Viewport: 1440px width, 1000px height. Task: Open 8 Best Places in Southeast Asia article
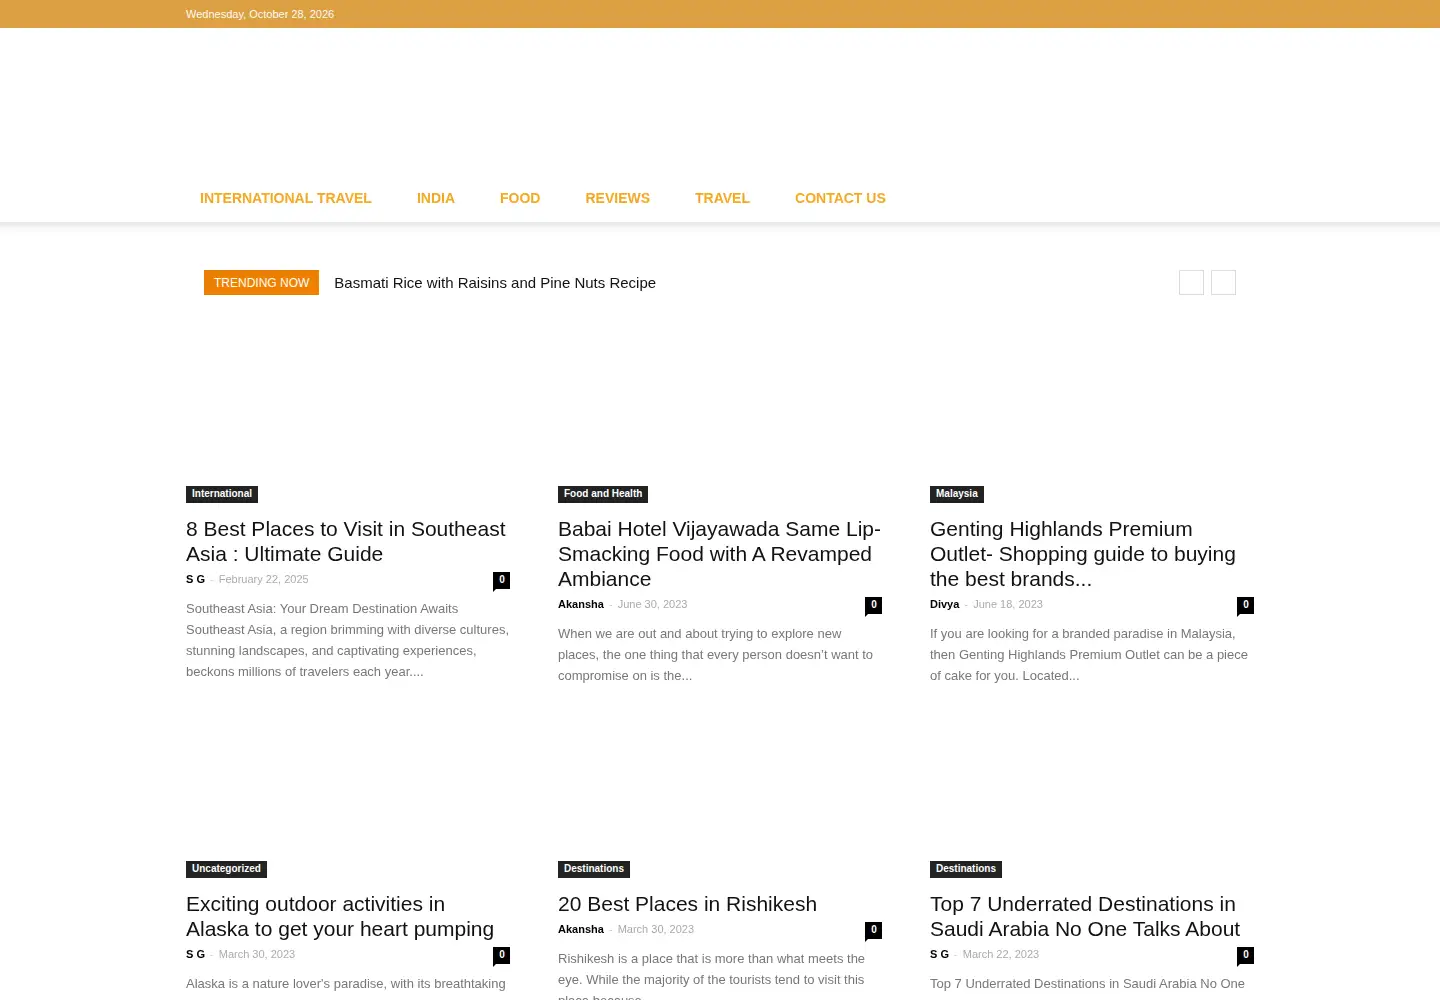tap(346, 541)
